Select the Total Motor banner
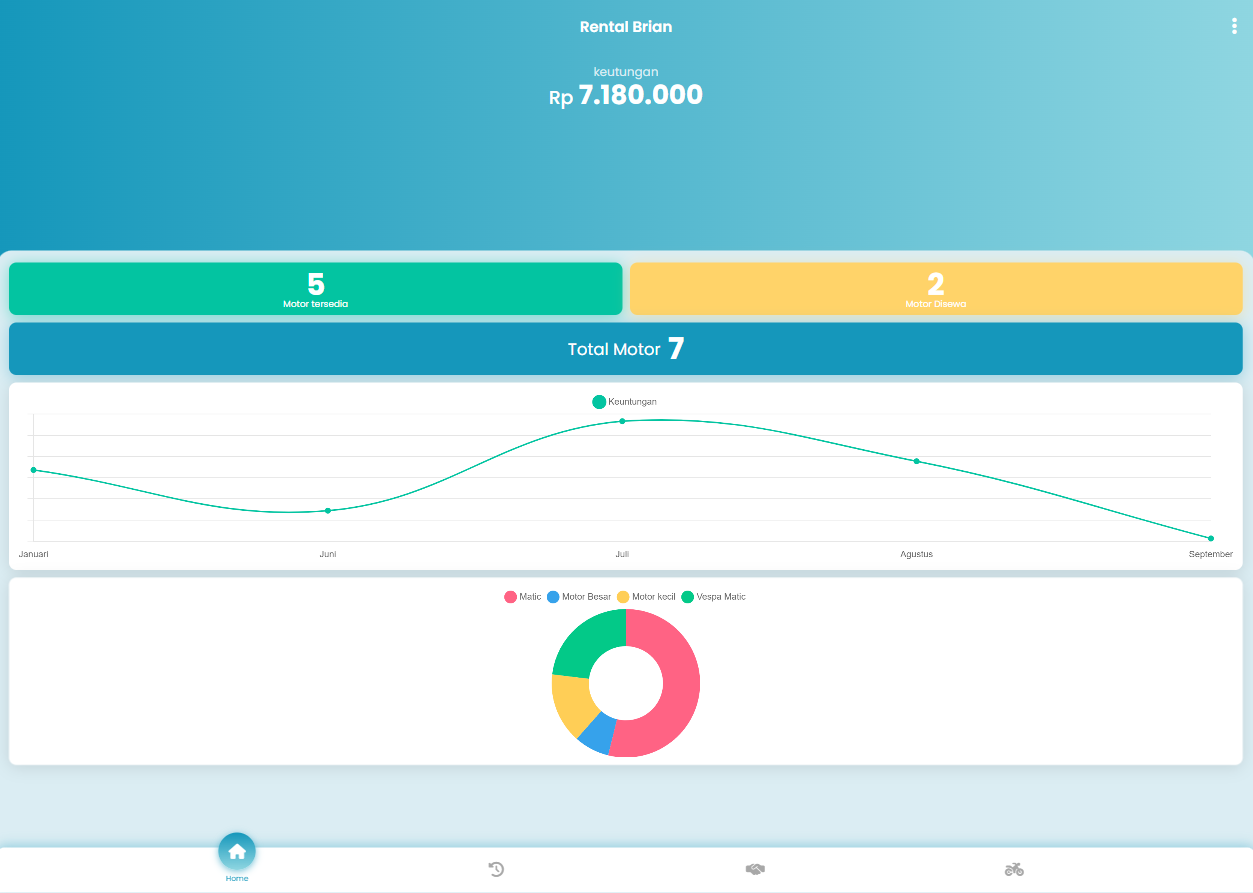Screen dimensions: 1253x893 pyautogui.click(x=626, y=349)
